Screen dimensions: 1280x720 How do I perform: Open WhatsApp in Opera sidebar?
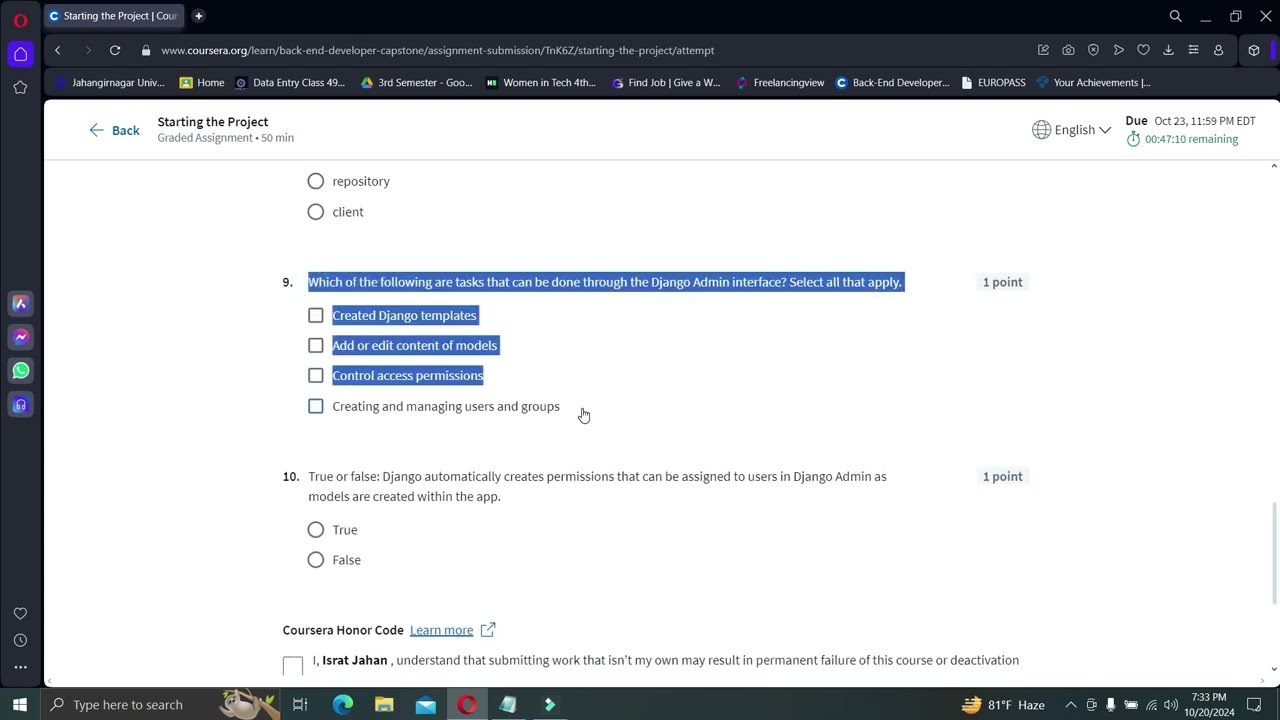pyautogui.click(x=20, y=371)
